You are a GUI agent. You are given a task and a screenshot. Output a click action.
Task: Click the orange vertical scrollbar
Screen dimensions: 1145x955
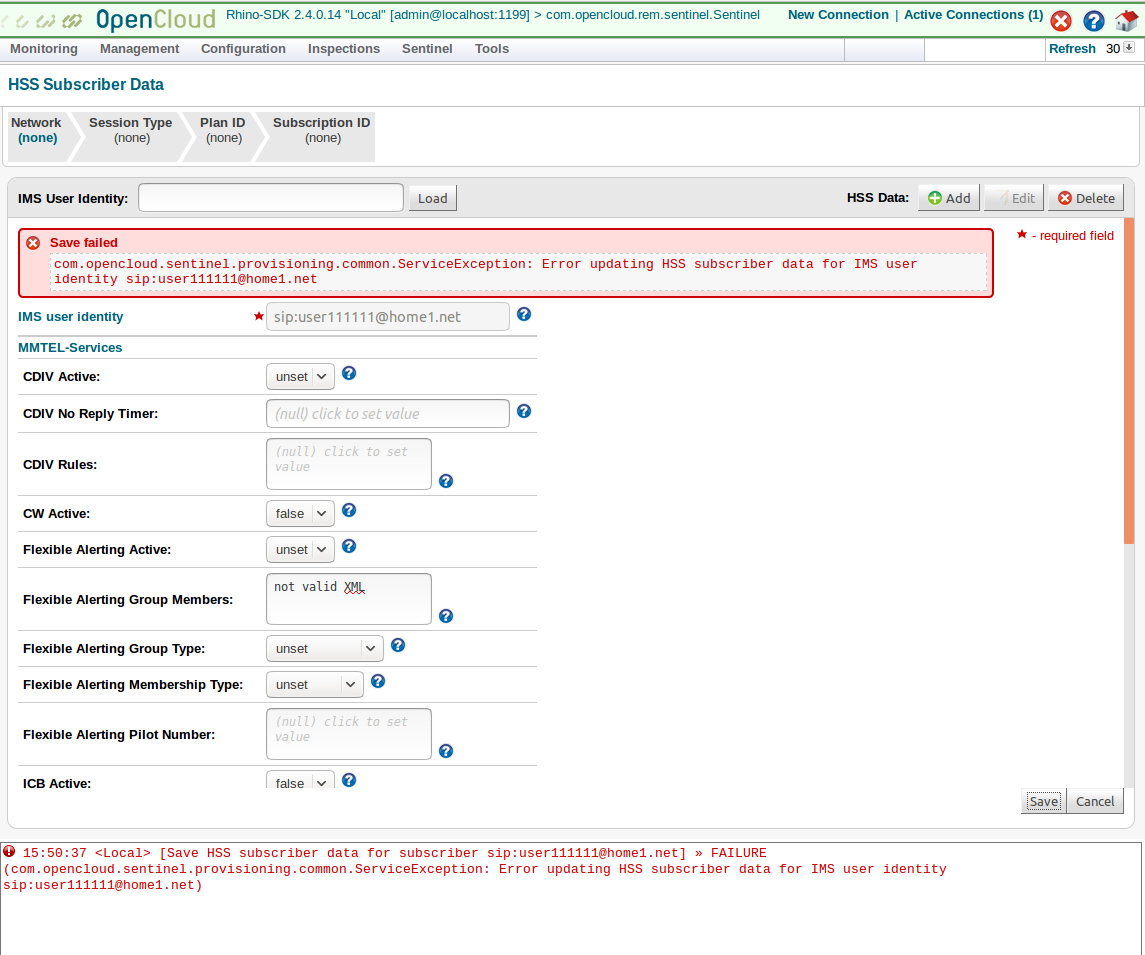point(1129,380)
